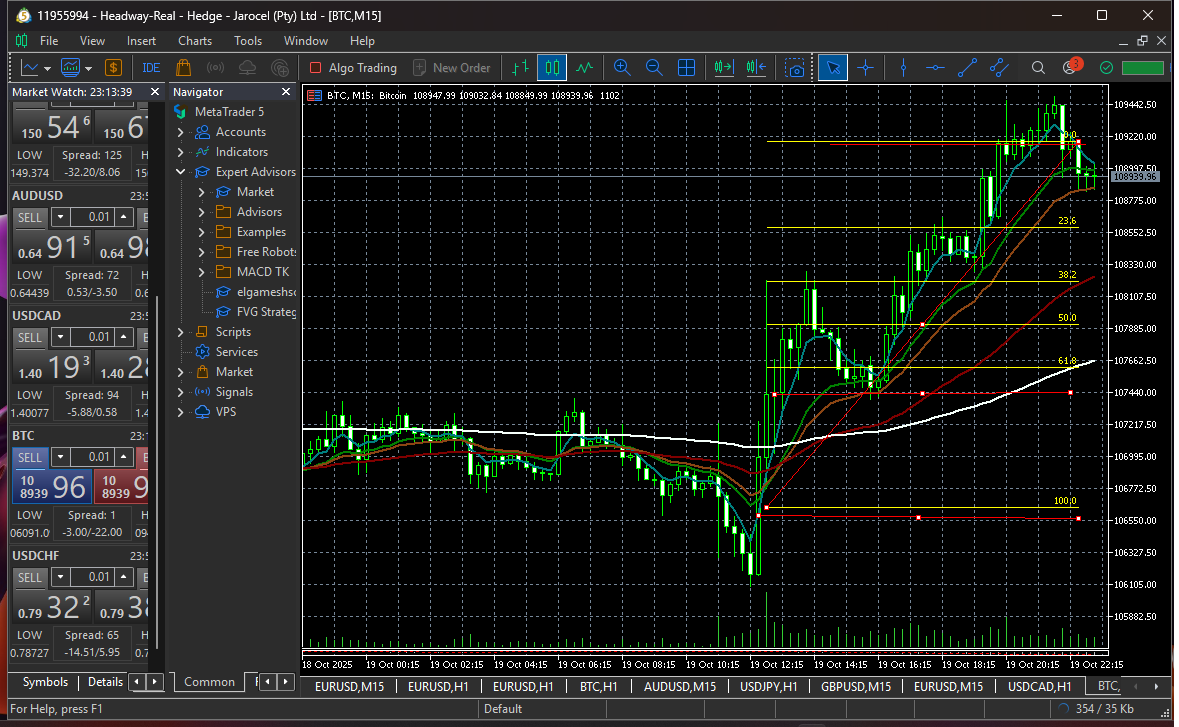This screenshot has height=727, width=1179.
Task: Select the cursor arrow tool
Action: pos(833,68)
